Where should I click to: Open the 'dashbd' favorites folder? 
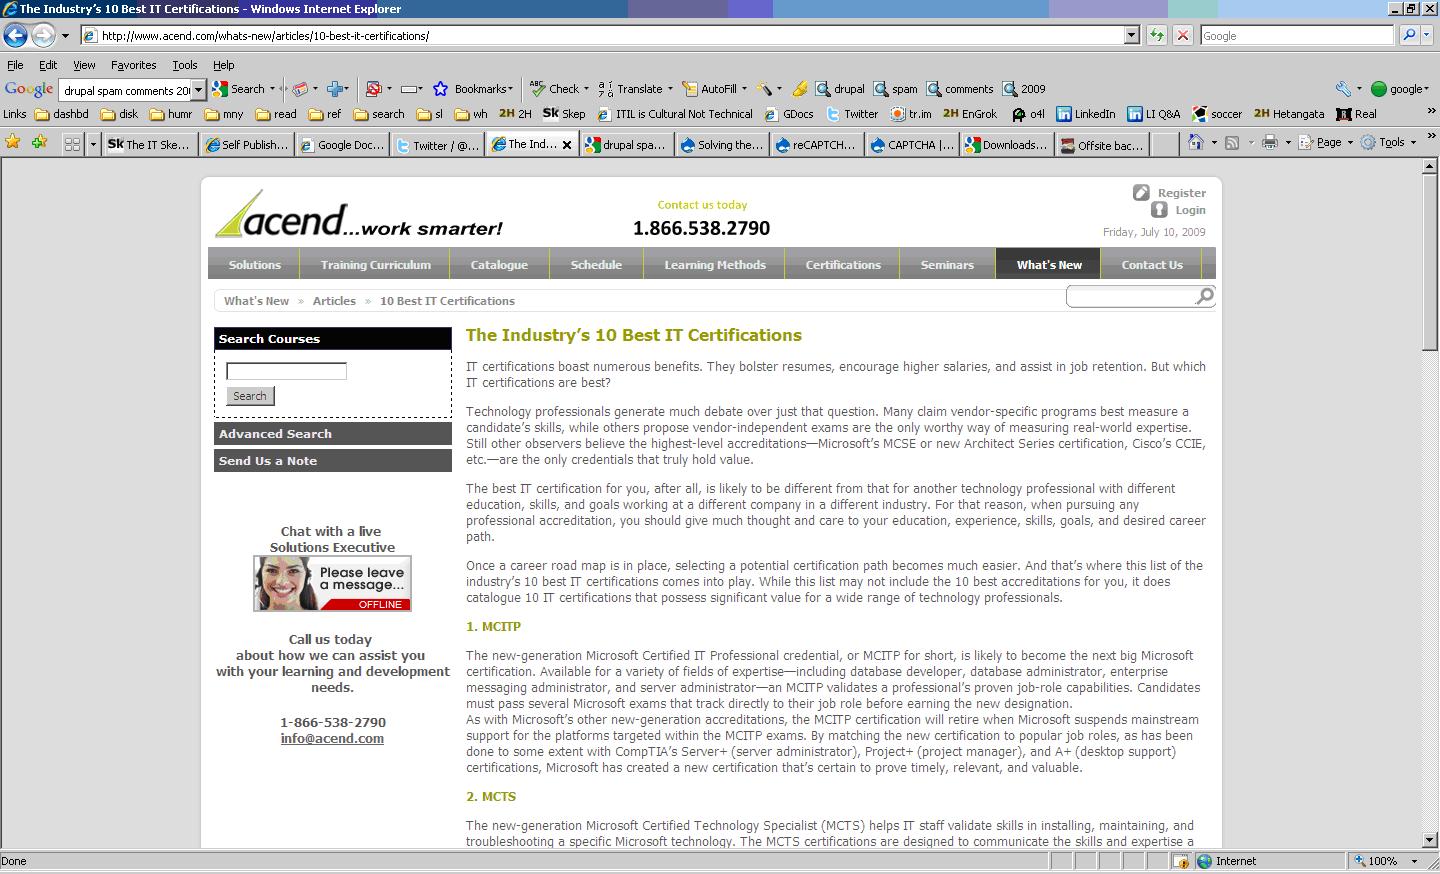[x=62, y=114]
